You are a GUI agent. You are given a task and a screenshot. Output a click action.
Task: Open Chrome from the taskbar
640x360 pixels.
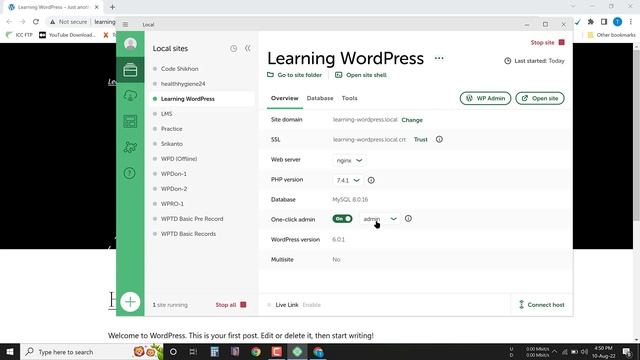point(256,352)
